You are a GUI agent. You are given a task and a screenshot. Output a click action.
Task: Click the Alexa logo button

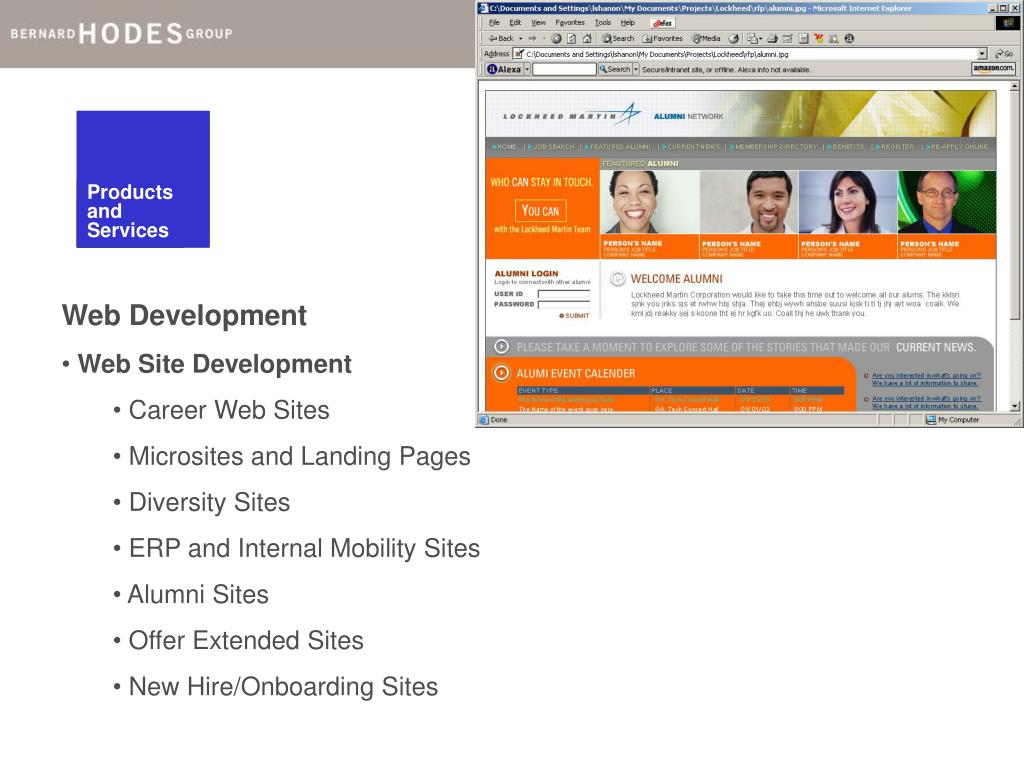point(504,69)
